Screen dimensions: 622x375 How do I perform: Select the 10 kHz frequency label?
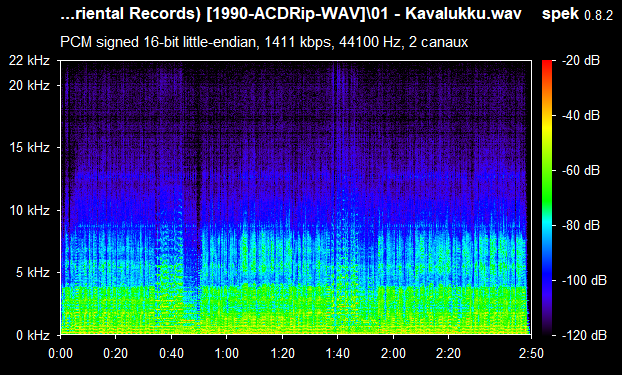click(x=30, y=210)
